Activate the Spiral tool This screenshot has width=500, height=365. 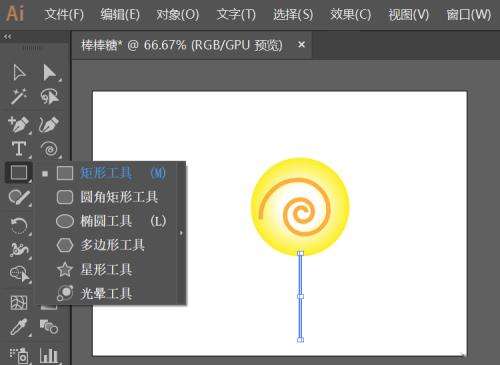(x=50, y=149)
